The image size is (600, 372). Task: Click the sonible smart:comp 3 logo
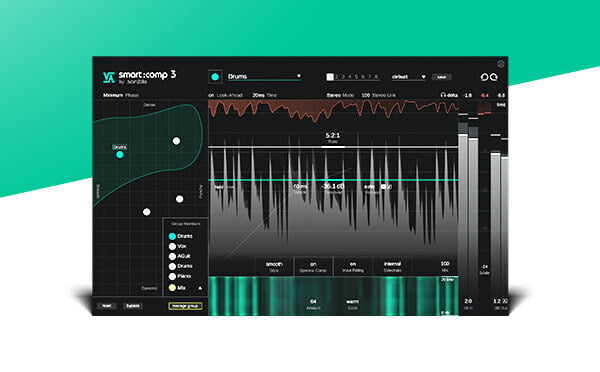pyautogui.click(x=139, y=77)
